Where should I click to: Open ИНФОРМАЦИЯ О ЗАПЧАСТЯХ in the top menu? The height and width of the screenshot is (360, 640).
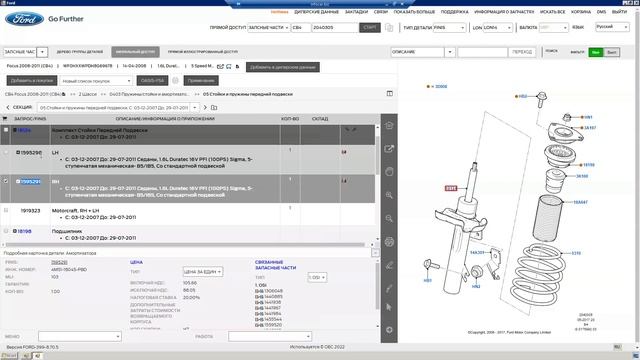click(x=504, y=12)
